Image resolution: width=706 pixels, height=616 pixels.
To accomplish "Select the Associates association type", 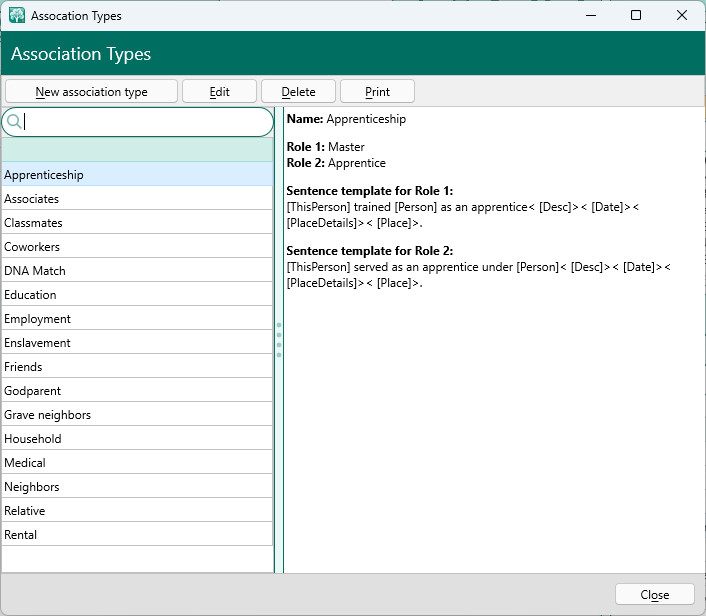I will tap(137, 199).
